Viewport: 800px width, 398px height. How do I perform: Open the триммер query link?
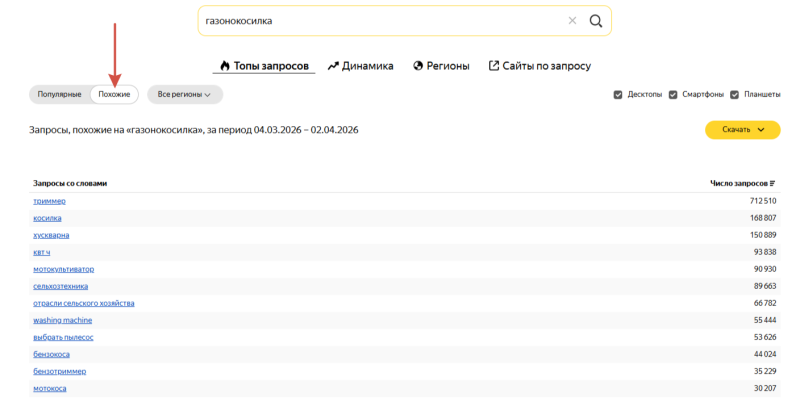(x=49, y=201)
